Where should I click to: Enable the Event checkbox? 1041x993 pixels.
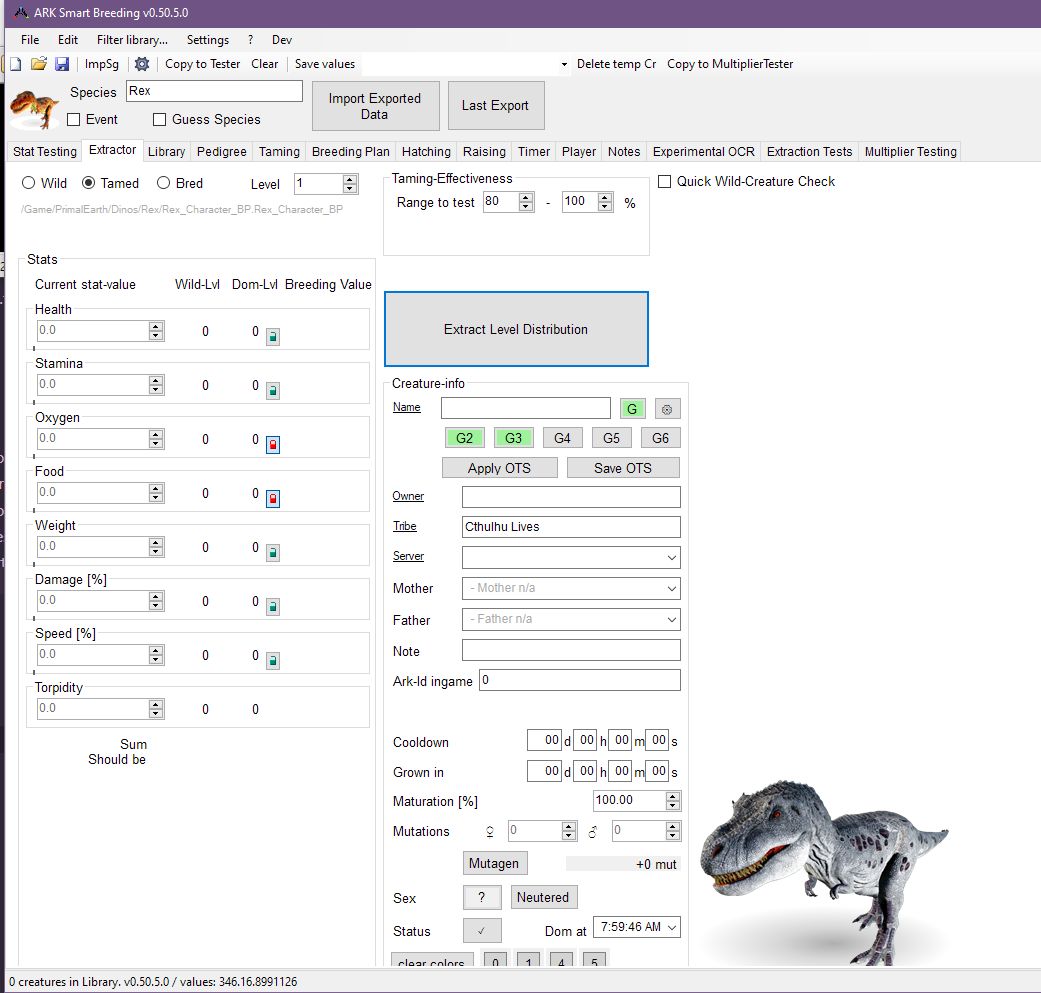[x=74, y=119]
